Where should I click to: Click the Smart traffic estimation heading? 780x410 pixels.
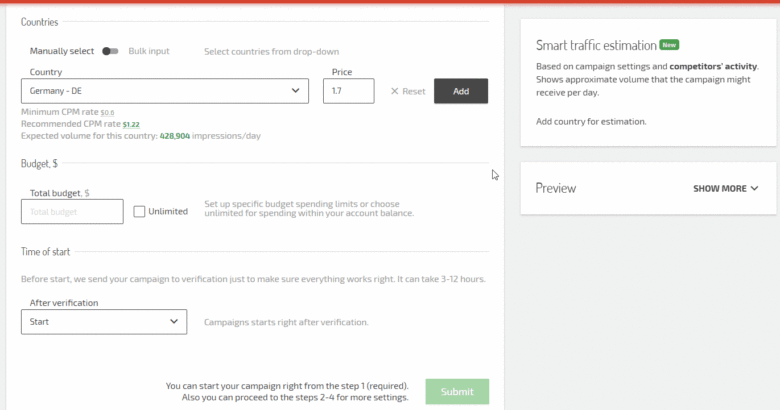[x=596, y=45]
